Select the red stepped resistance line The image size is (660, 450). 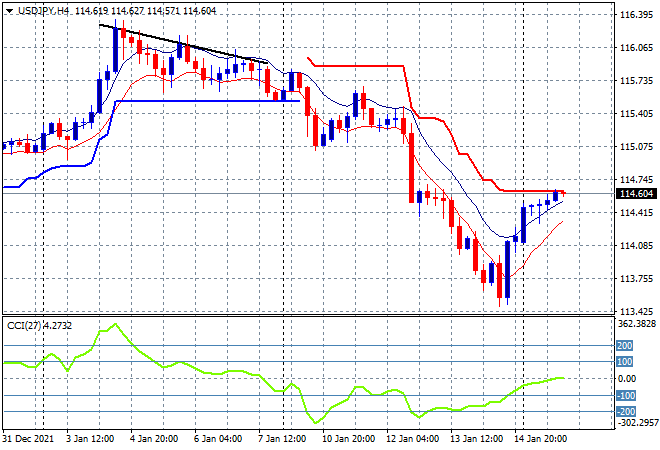[x=360, y=66]
